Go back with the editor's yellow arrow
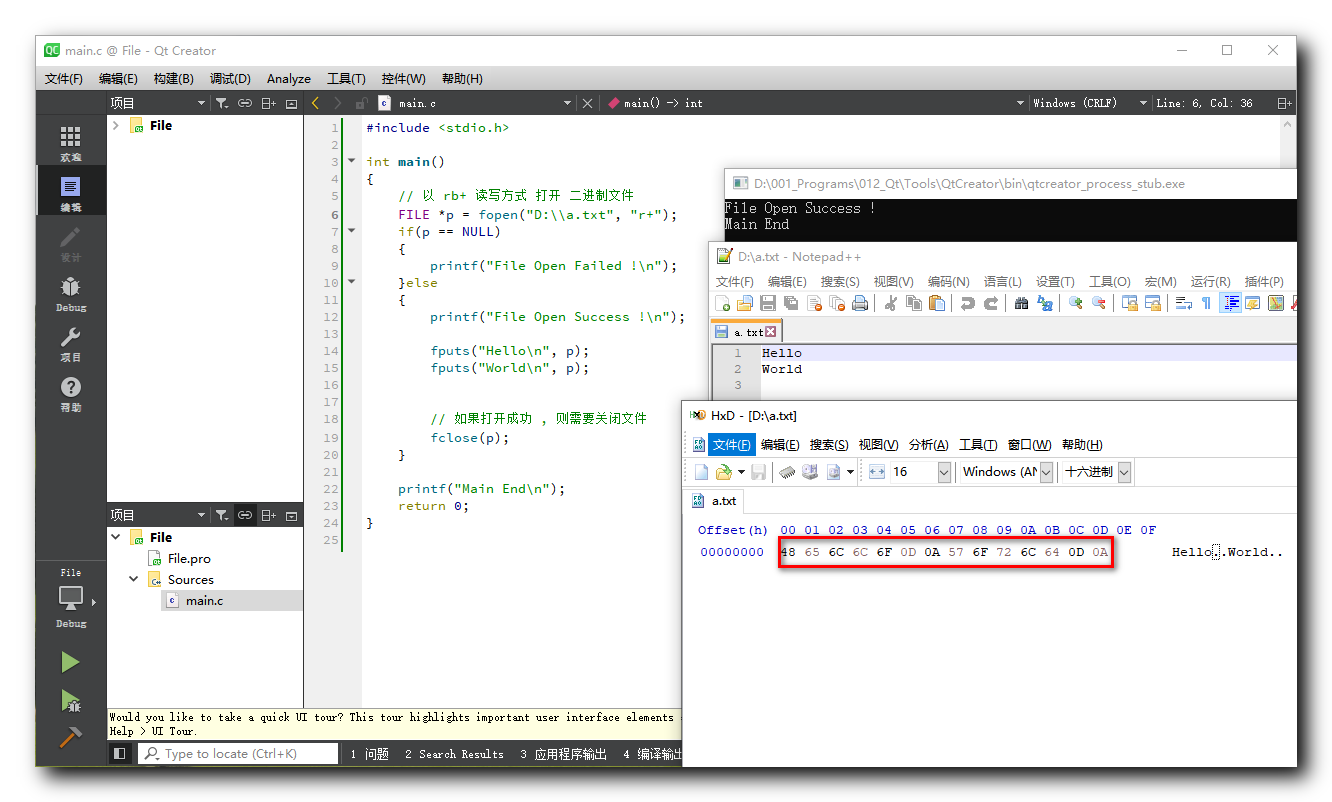The height and width of the screenshot is (802, 1332). pos(316,103)
